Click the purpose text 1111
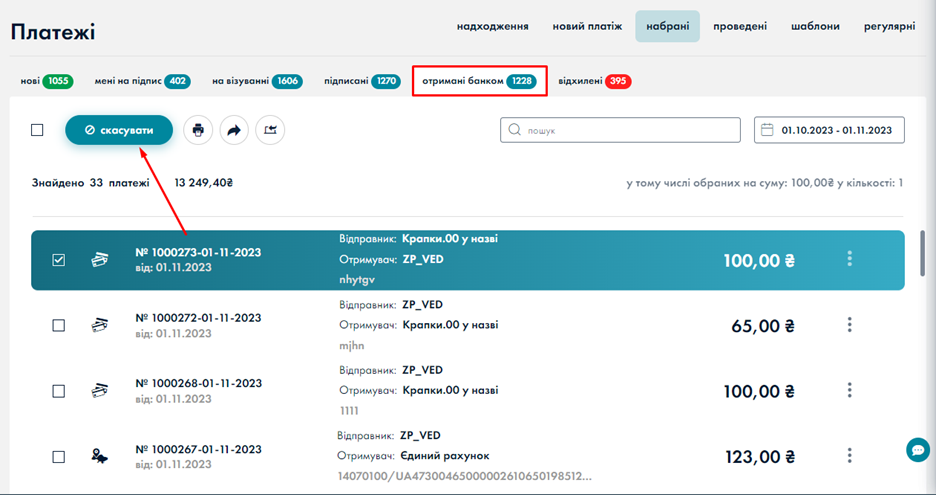The width and height of the screenshot is (936, 495). click(349, 411)
